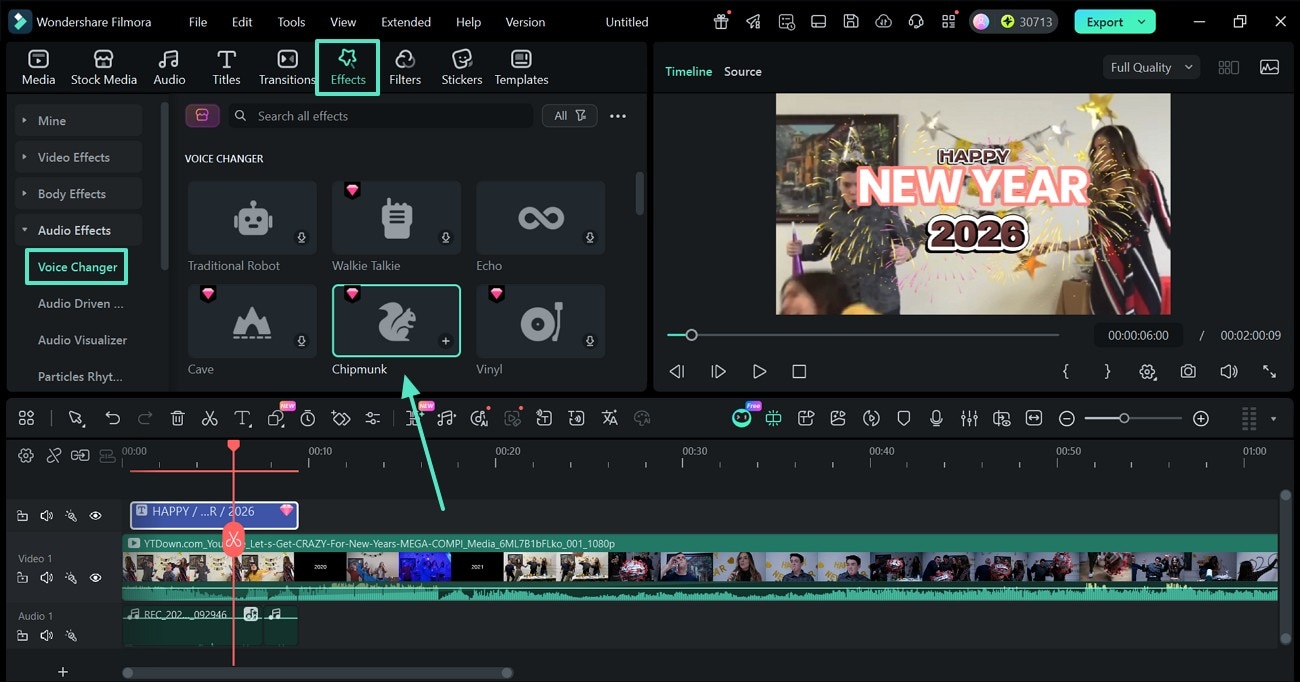1300x682 pixels.
Task: Click the Export button
Action: tap(1105, 22)
